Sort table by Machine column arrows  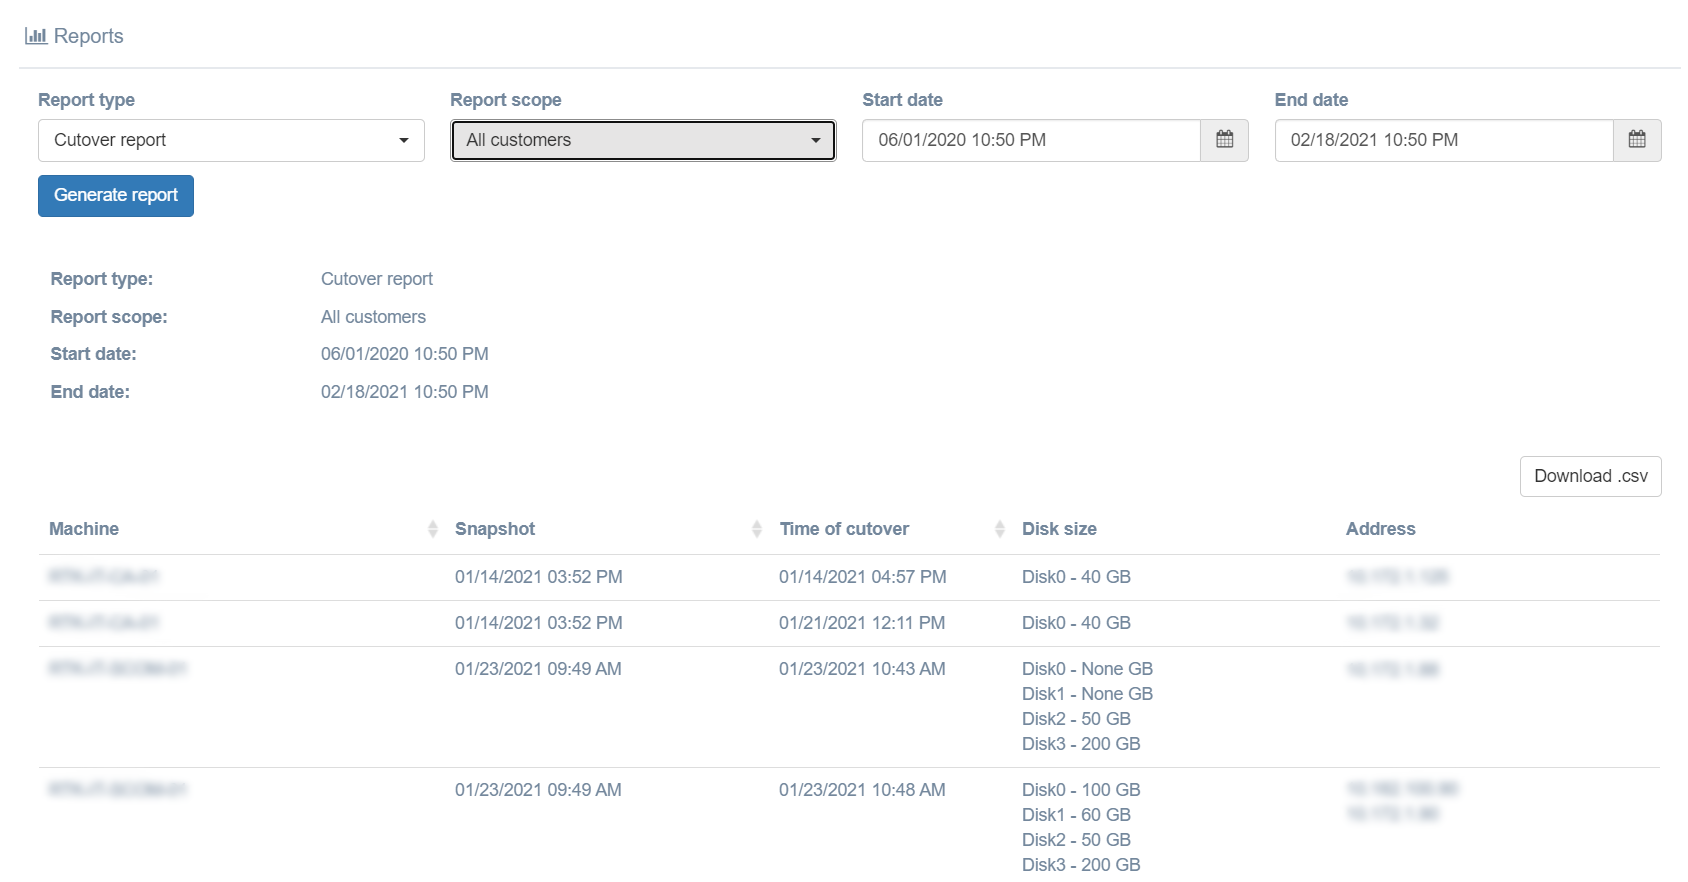click(x=432, y=529)
